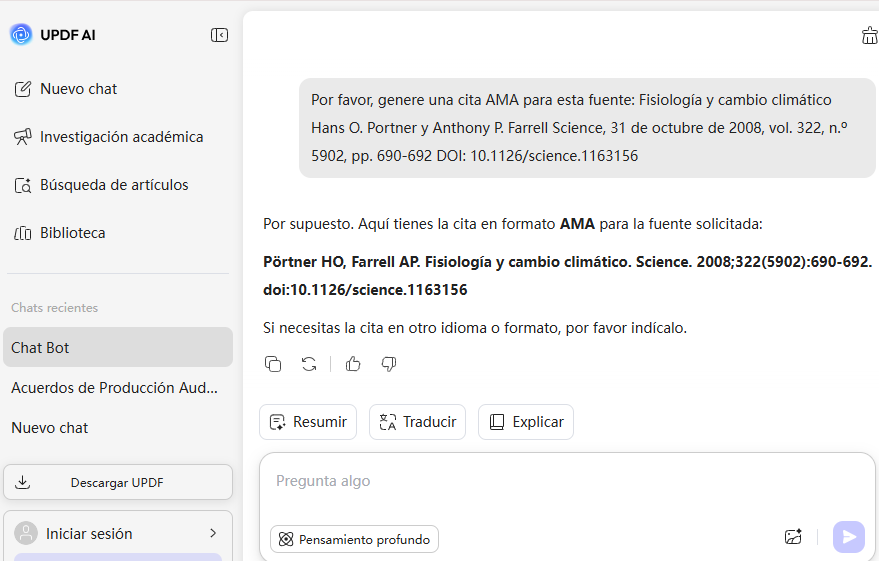Click the clear chat broom icon
Viewport: 879px width, 561px height.
[869, 36]
